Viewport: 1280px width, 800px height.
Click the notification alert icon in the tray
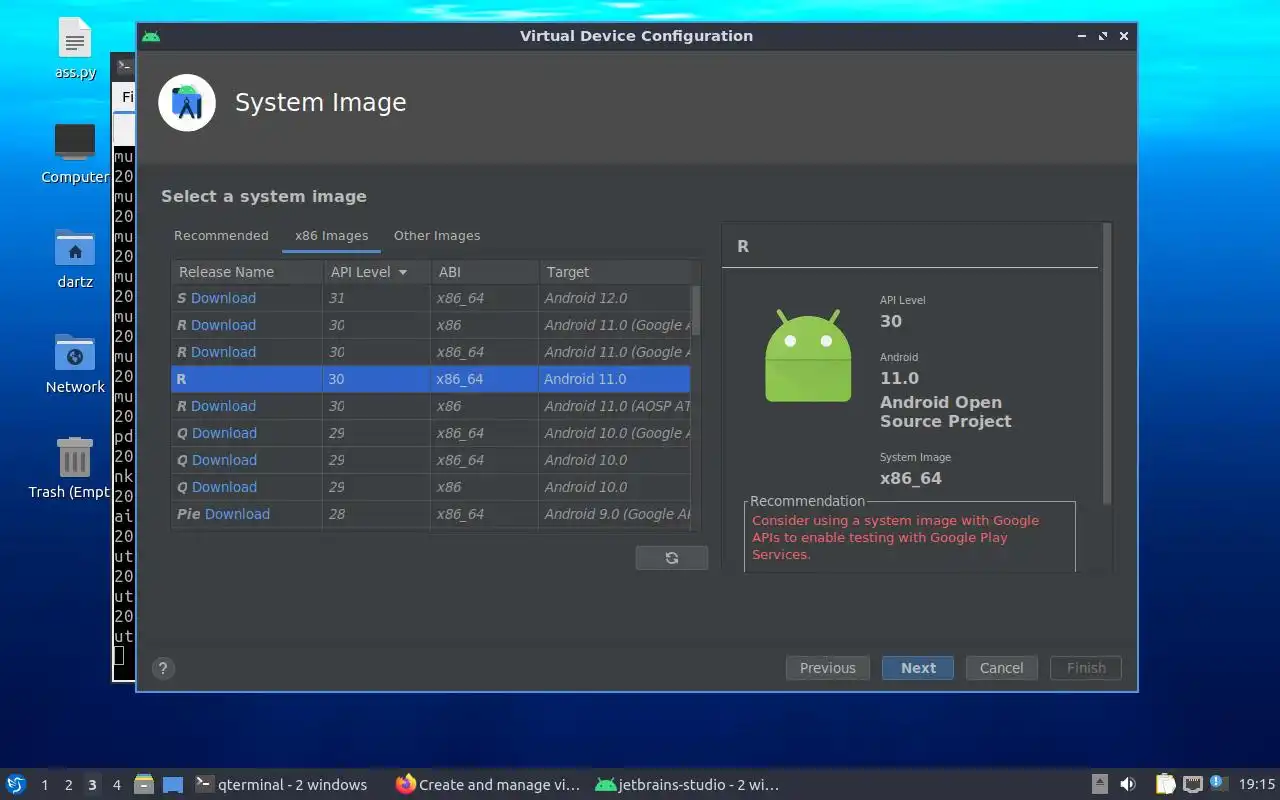click(x=1218, y=783)
